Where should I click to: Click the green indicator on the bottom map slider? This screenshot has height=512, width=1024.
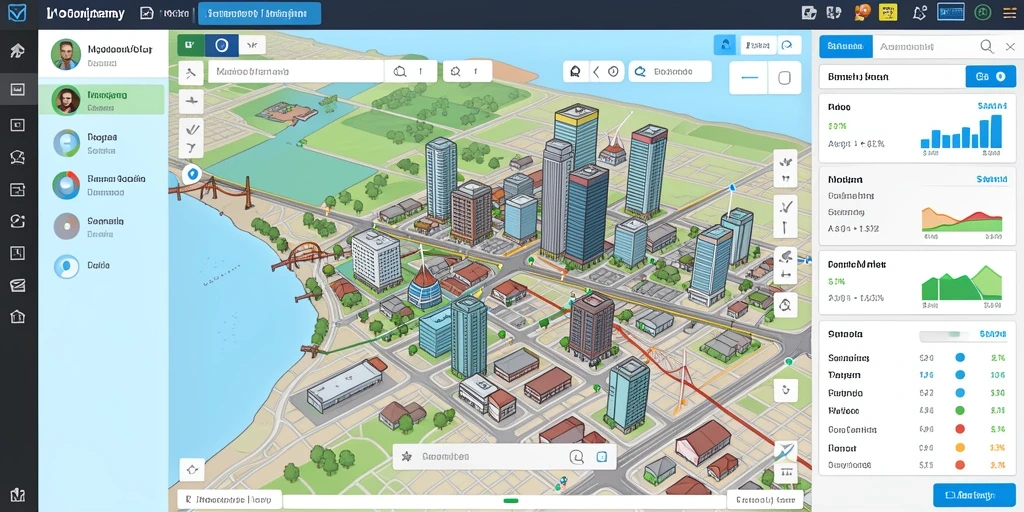click(x=511, y=501)
